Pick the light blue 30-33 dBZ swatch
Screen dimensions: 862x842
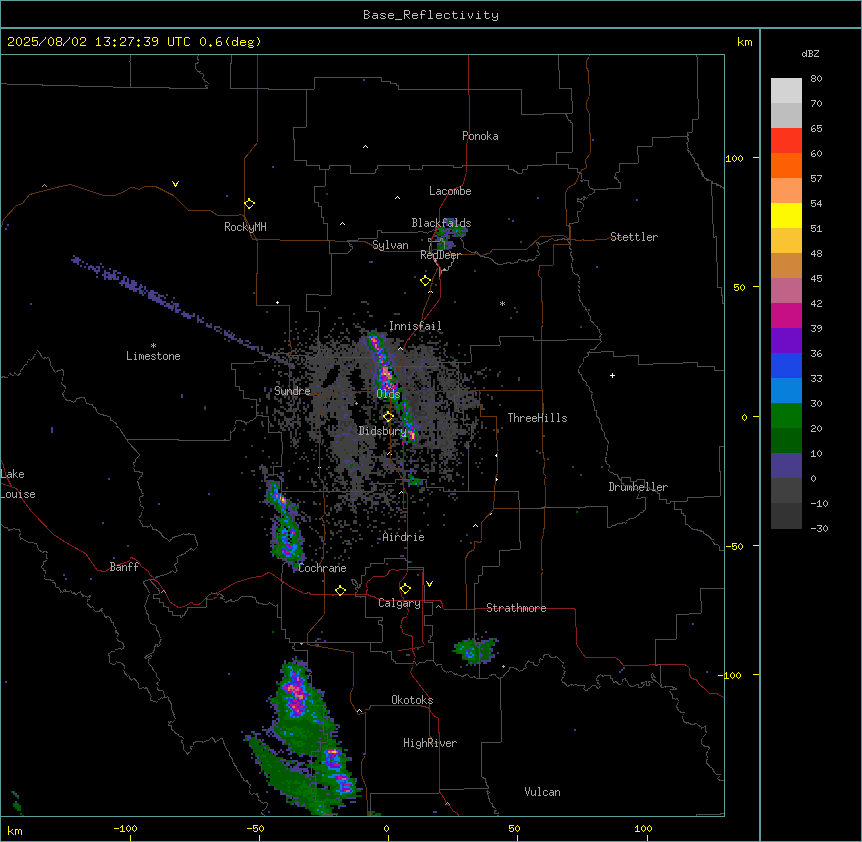pyautogui.click(x=786, y=391)
